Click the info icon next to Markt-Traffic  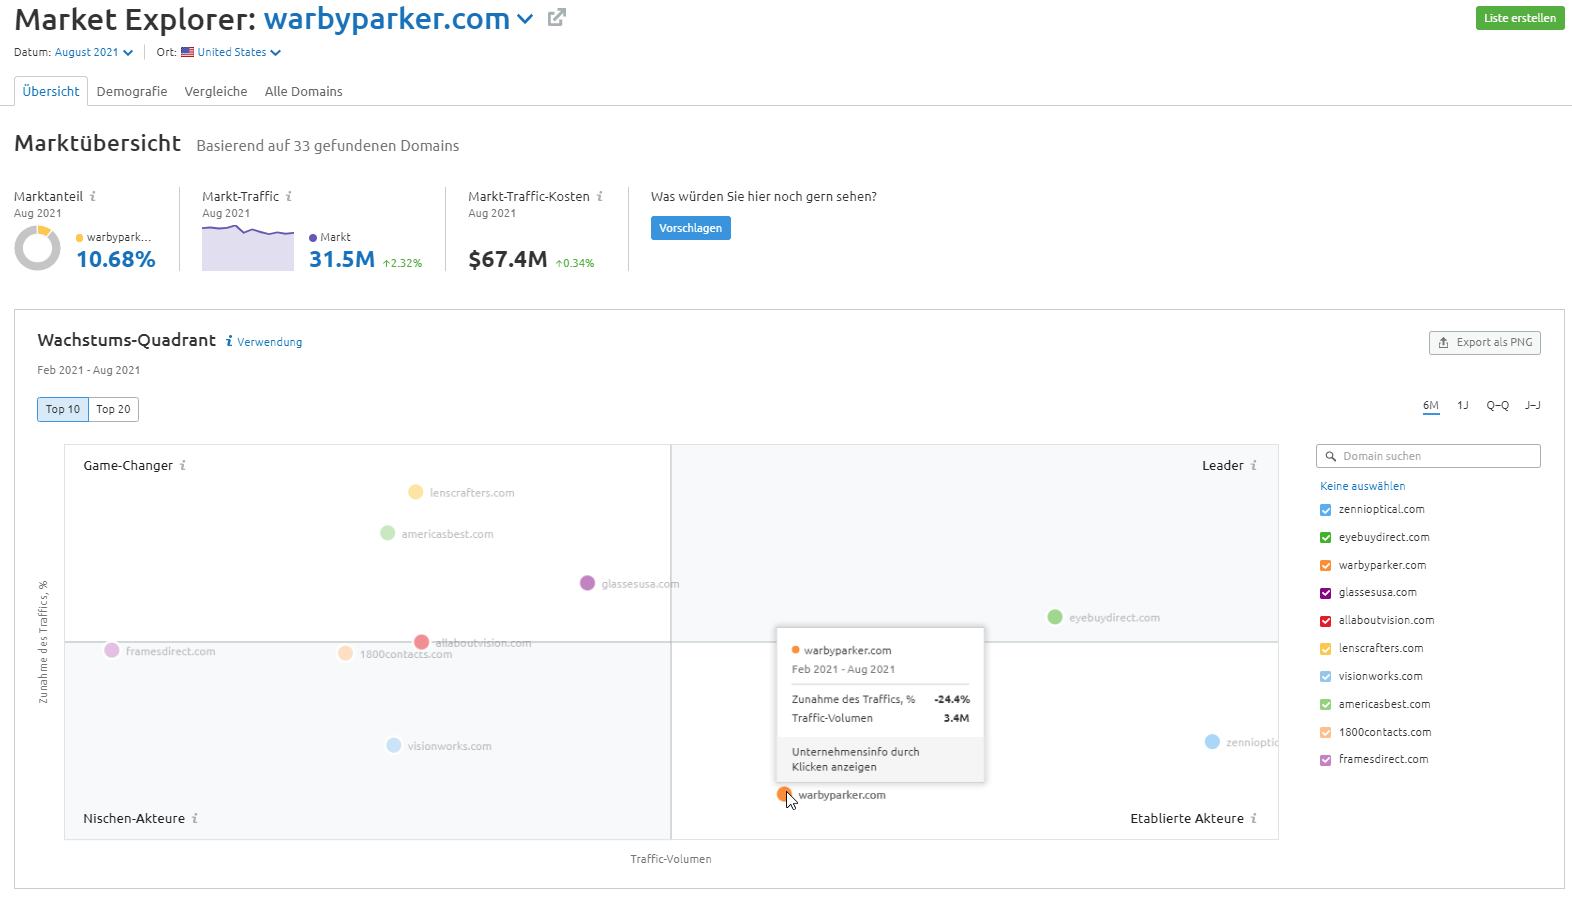click(x=289, y=196)
